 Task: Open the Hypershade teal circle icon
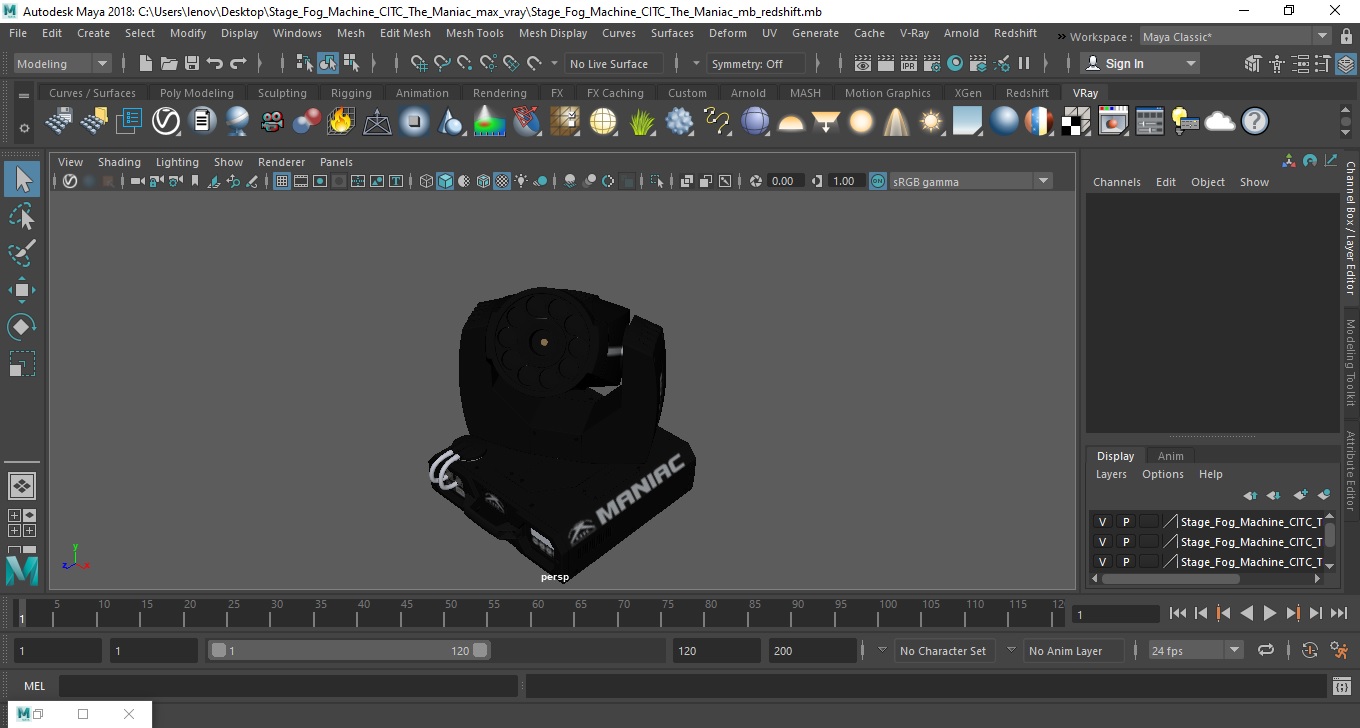click(955, 63)
